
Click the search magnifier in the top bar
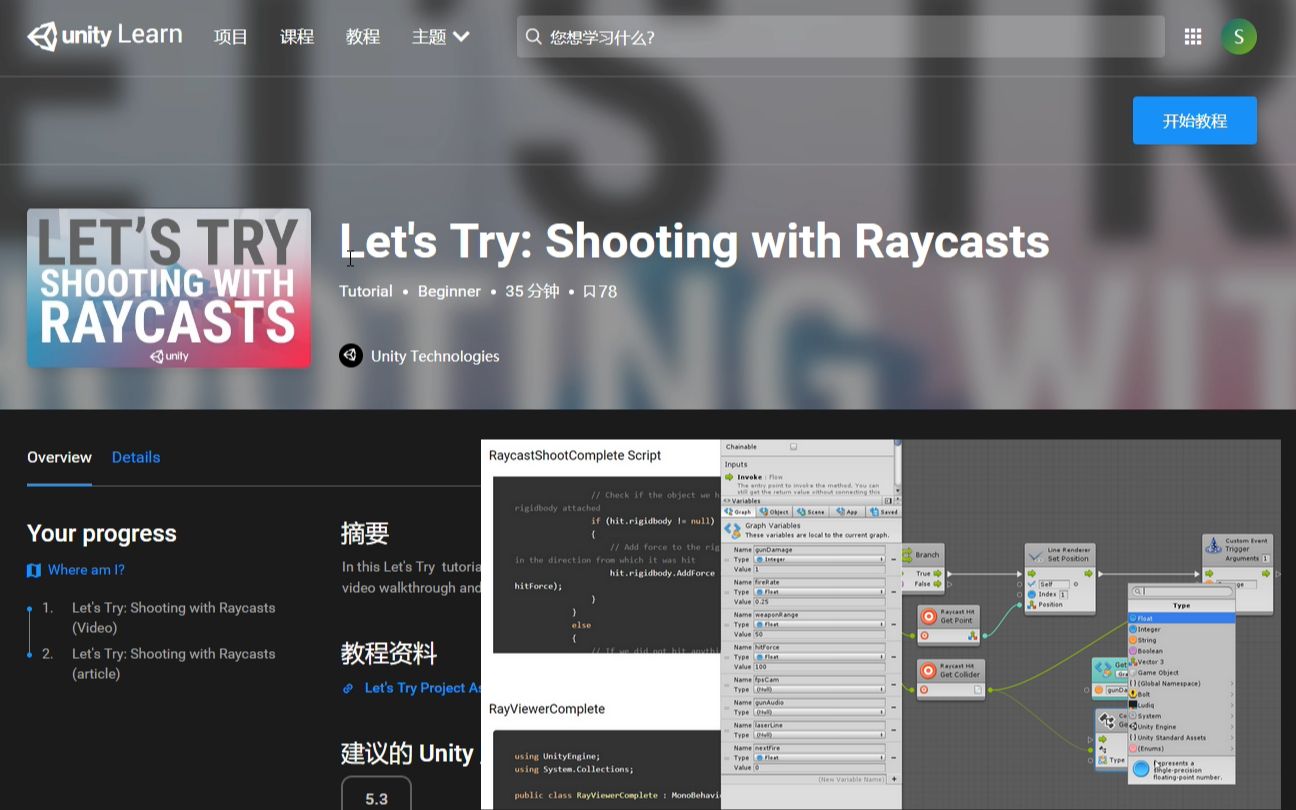pyautogui.click(x=533, y=36)
